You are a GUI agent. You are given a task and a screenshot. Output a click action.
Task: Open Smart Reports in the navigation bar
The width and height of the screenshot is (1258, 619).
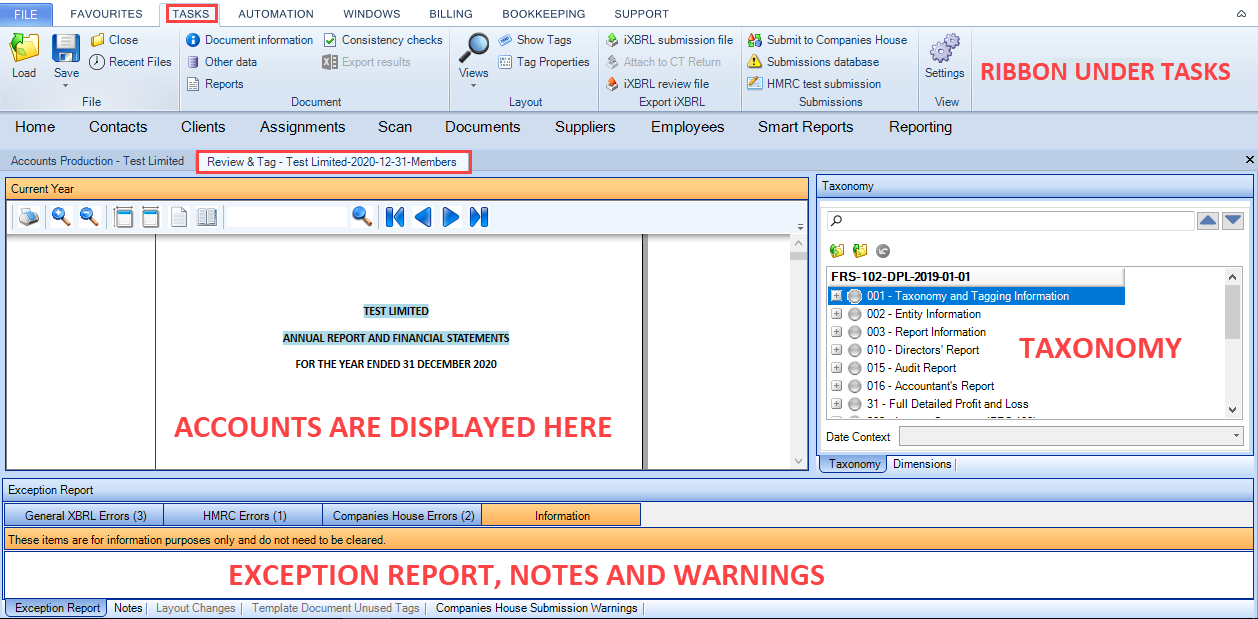806,127
